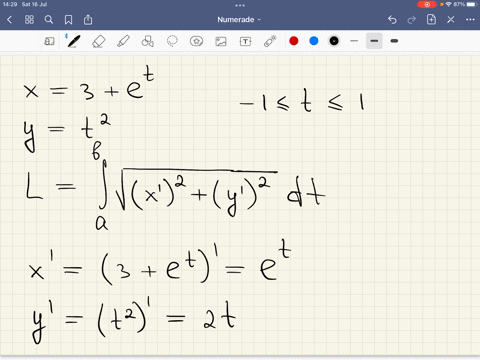Bookmark the current page
This screenshot has width=480, height=360.
[x=68, y=20]
